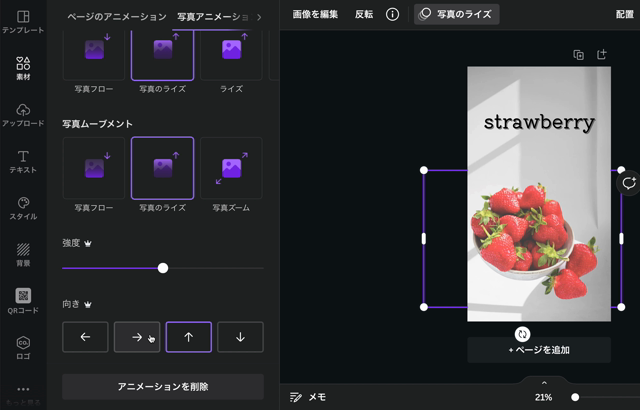Select the strawberry text on canvas
The width and height of the screenshot is (640, 410).
pyautogui.click(x=539, y=123)
